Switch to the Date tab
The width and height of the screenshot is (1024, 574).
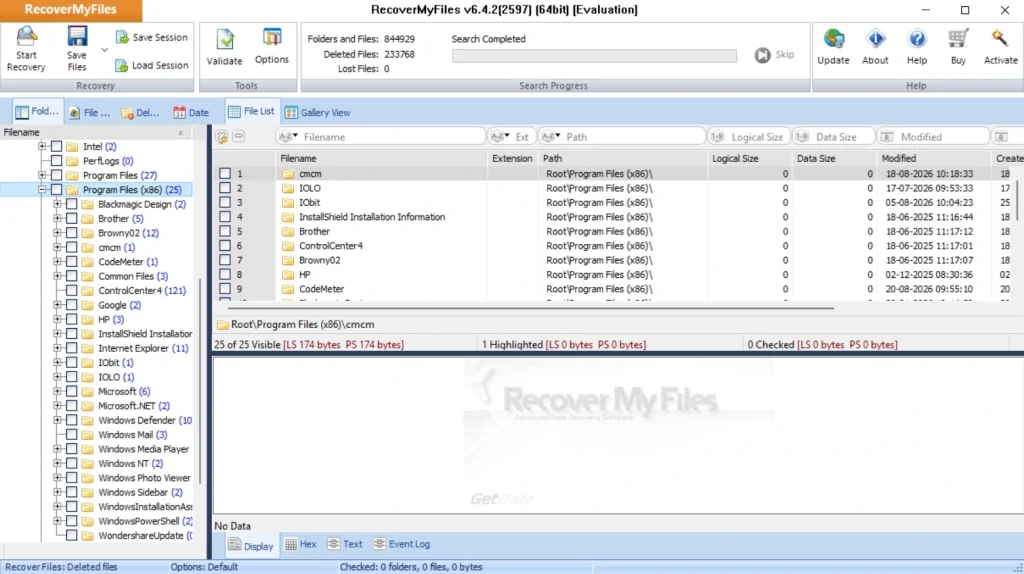(191, 112)
